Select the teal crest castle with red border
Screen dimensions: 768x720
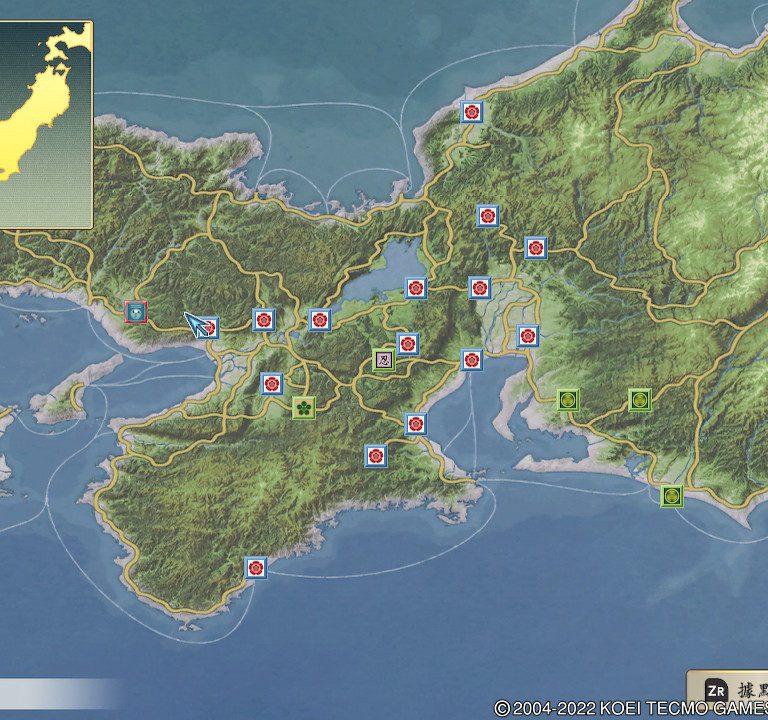pyautogui.click(x=136, y=312)
